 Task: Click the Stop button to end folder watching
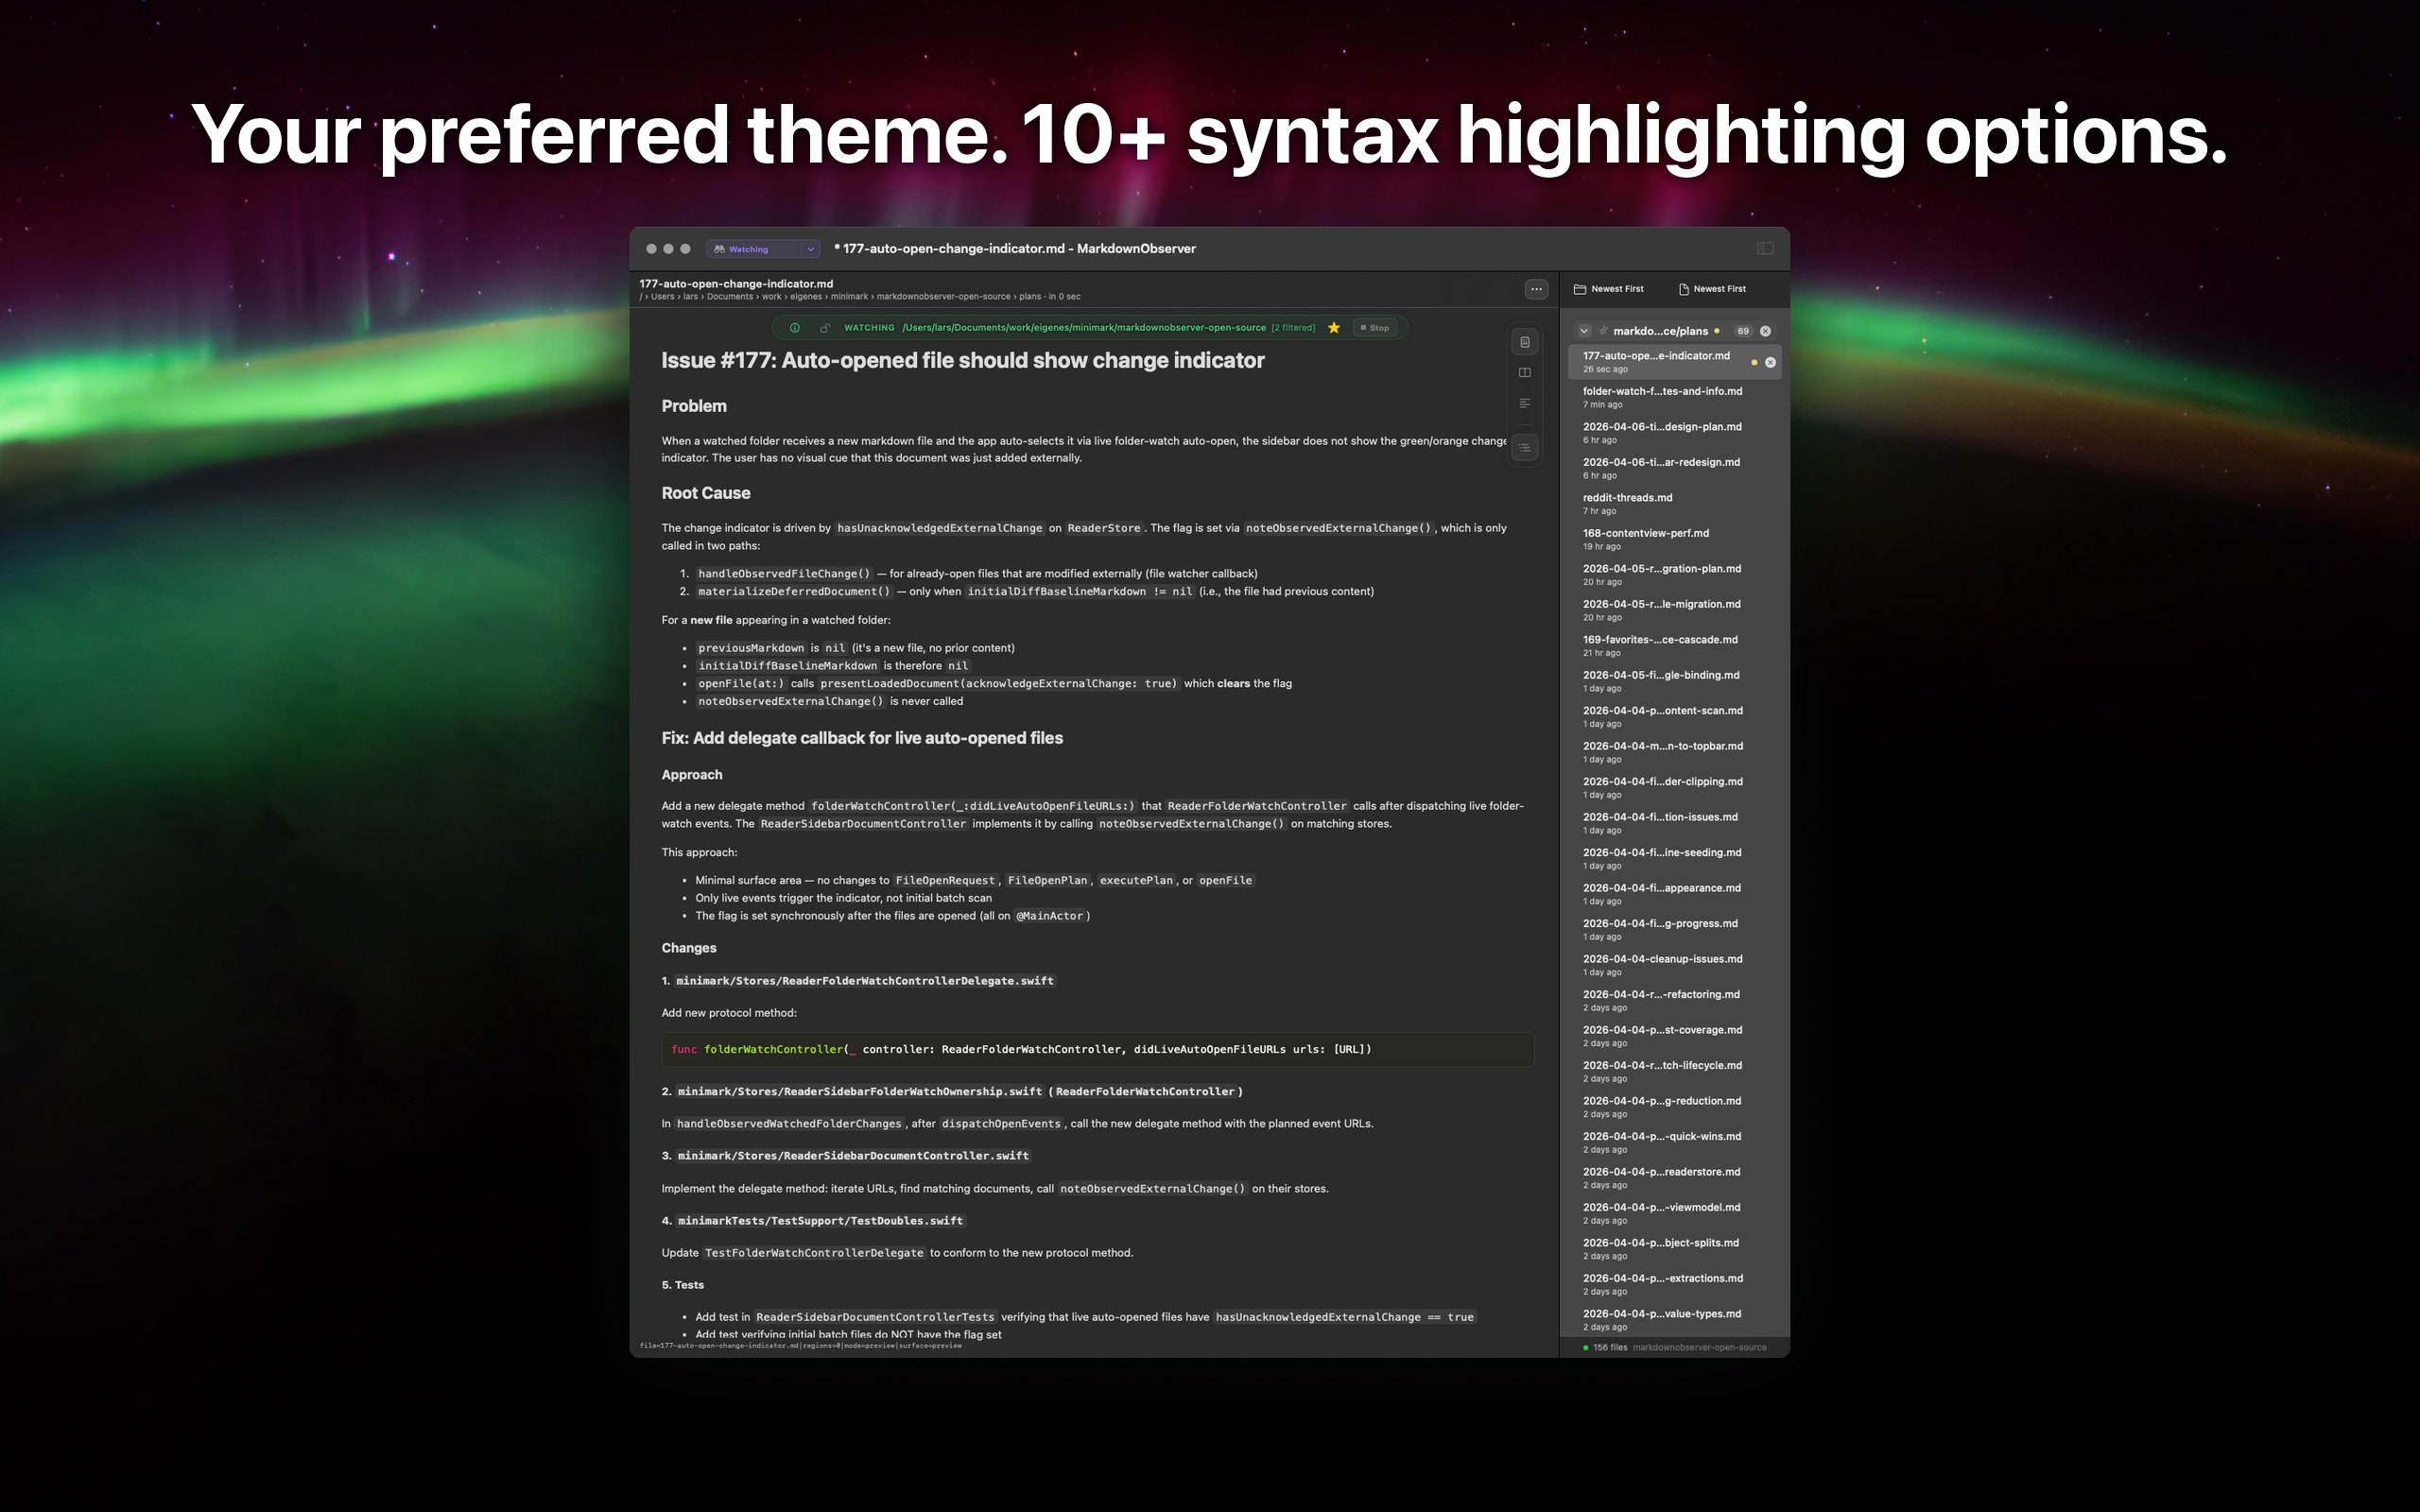[1376, 327]
